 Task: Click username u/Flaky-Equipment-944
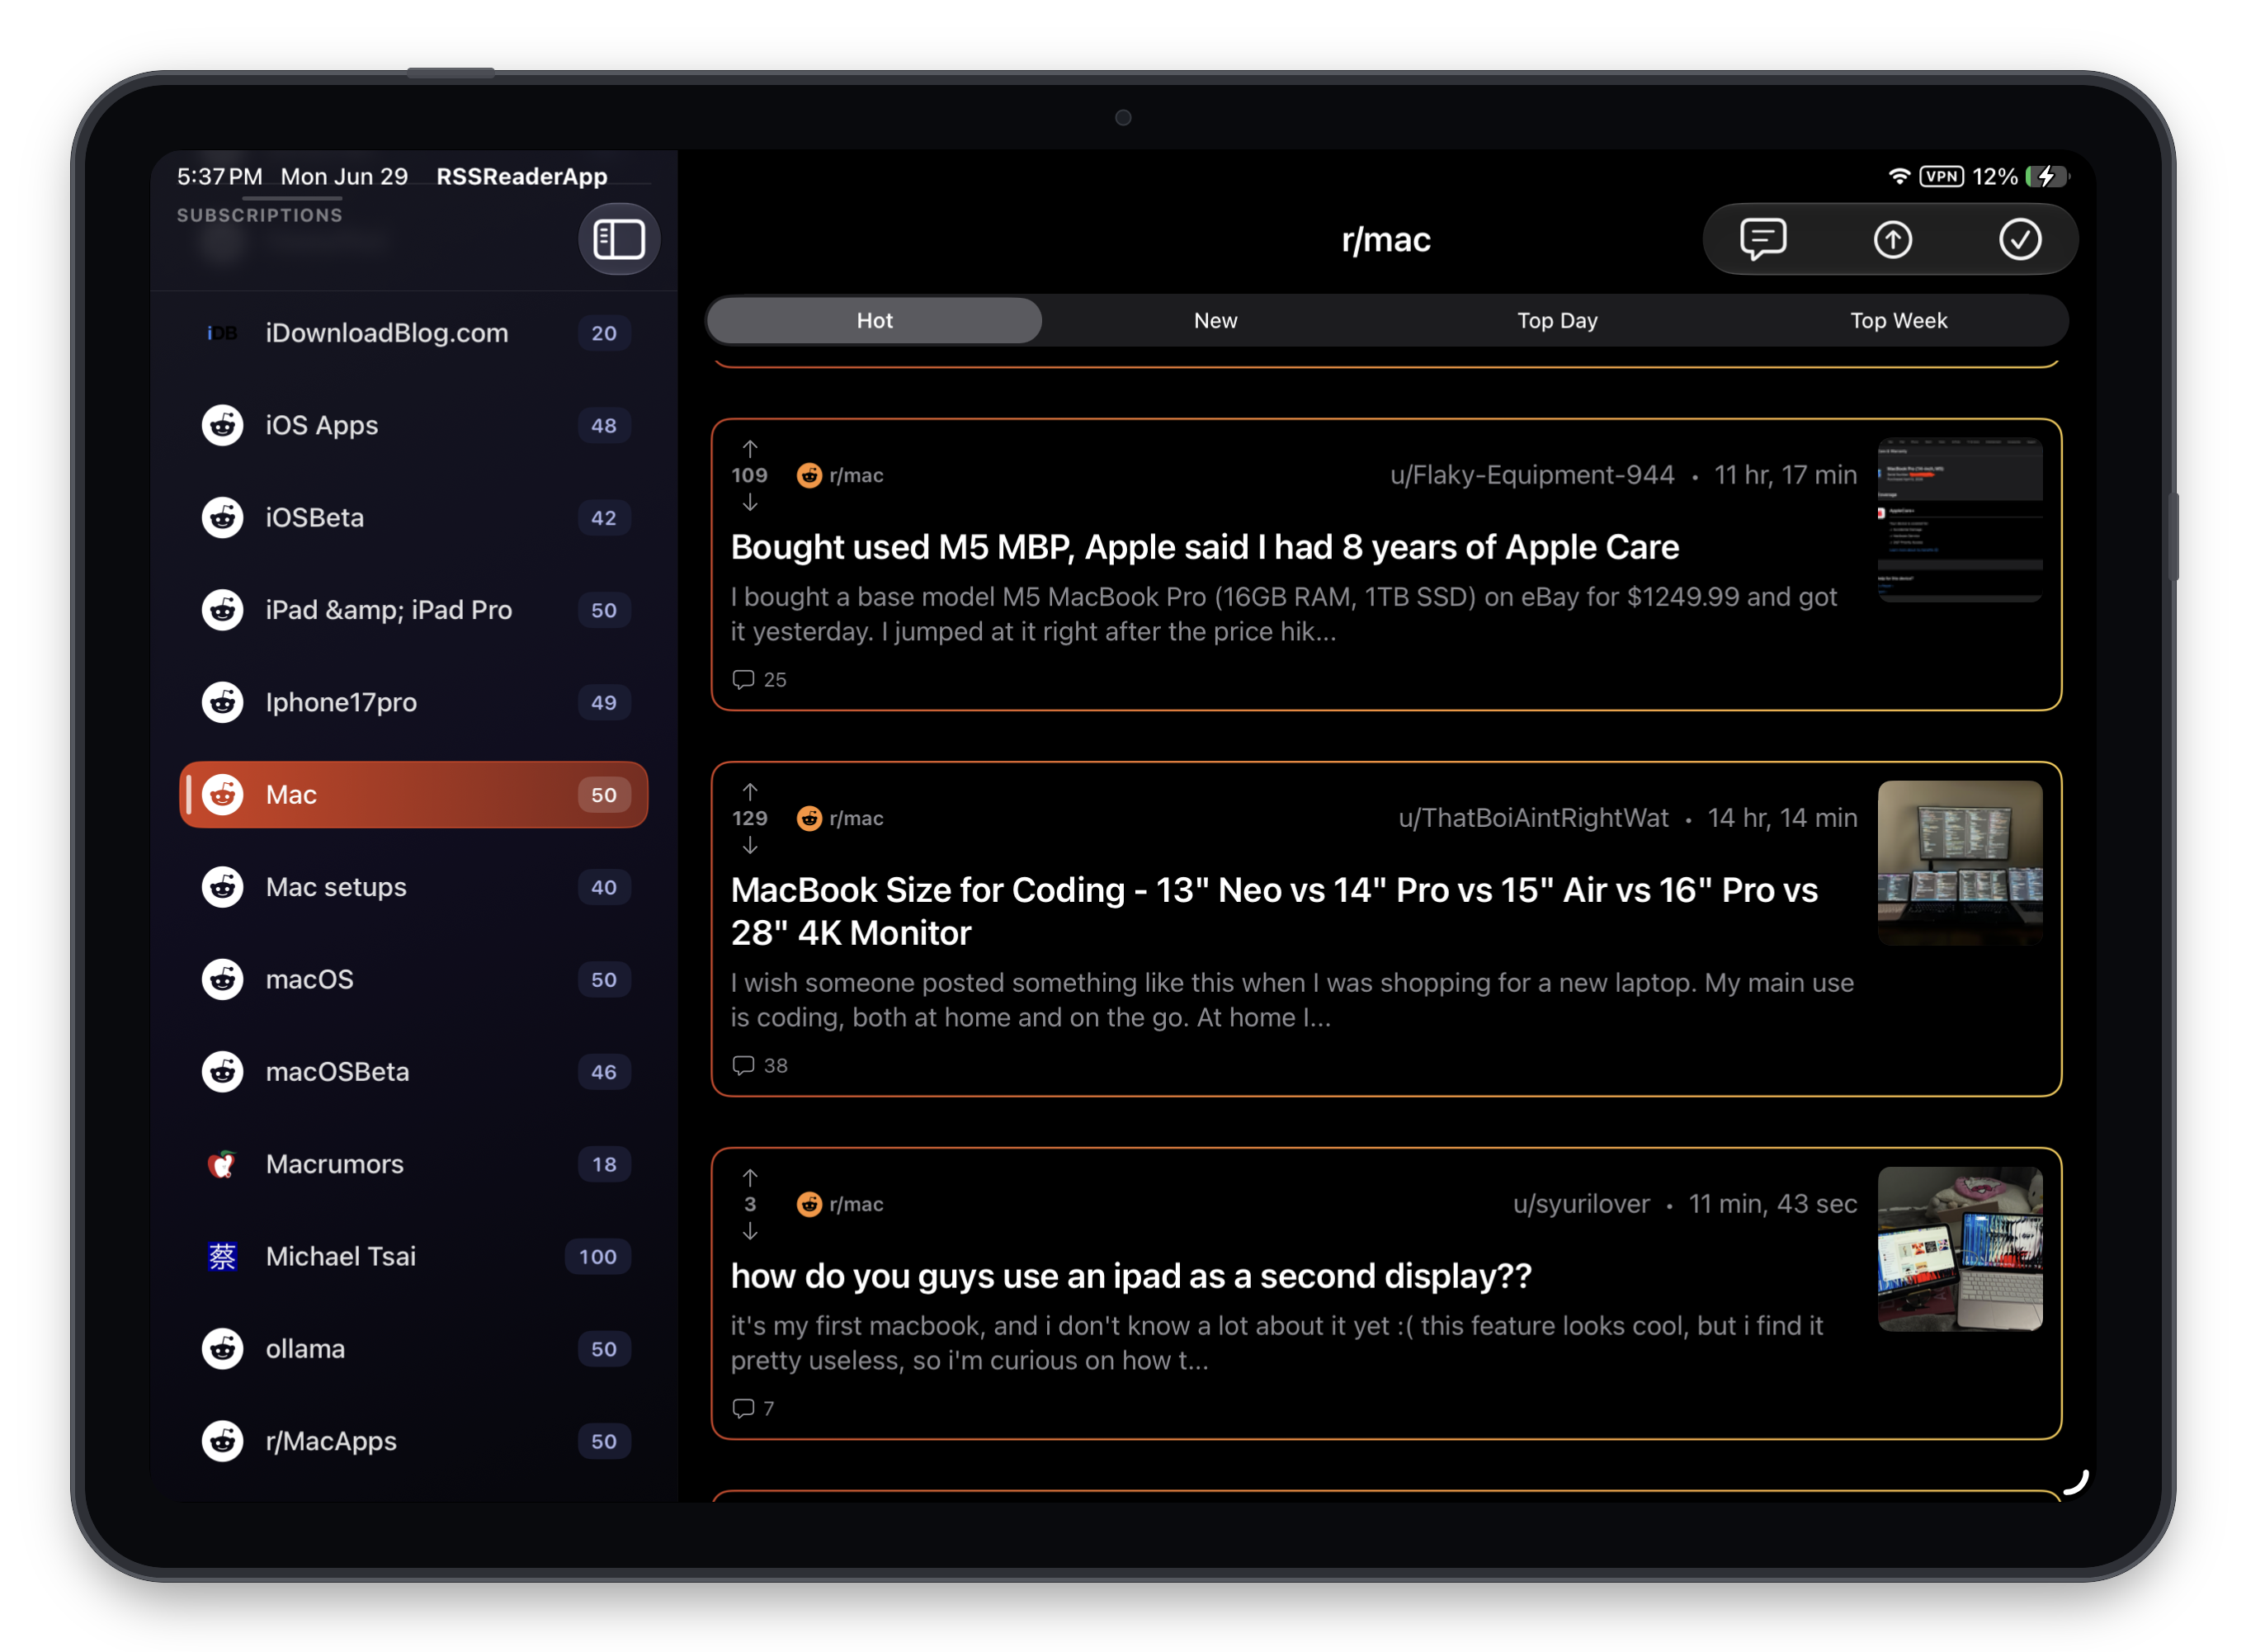point(1531,475)
